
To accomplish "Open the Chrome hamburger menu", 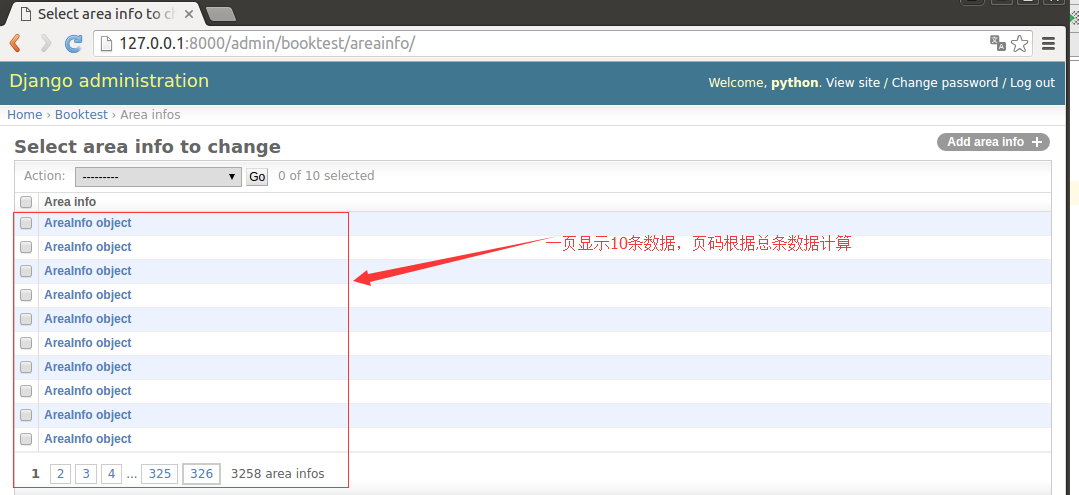I will [1048, 43].
